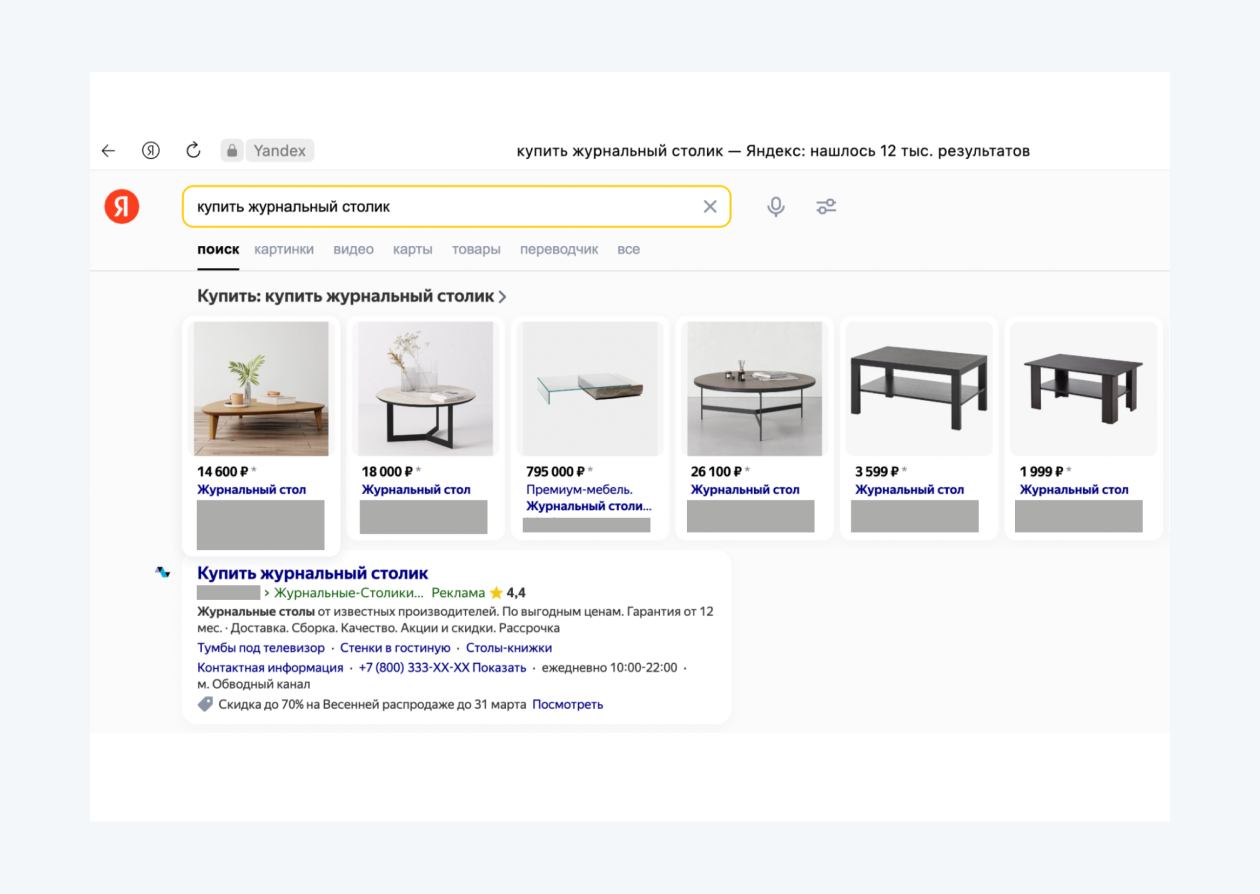Expand 'Купить: купить журнальный столик' chevron
1260x894 pixels.
503,297
